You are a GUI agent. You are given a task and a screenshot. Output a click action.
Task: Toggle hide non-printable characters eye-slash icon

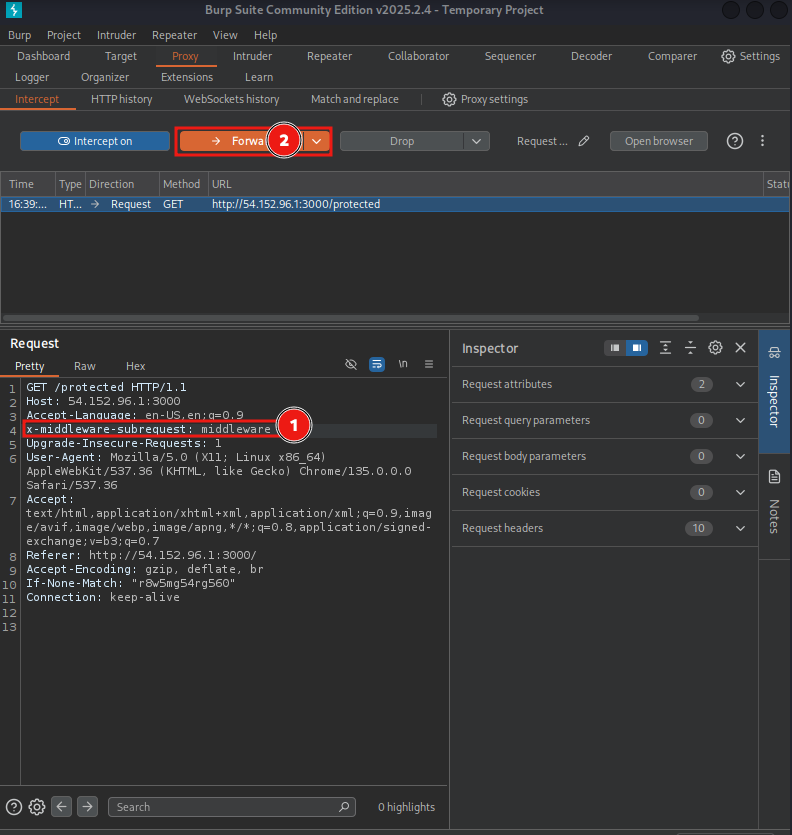(x=350, y=364)
